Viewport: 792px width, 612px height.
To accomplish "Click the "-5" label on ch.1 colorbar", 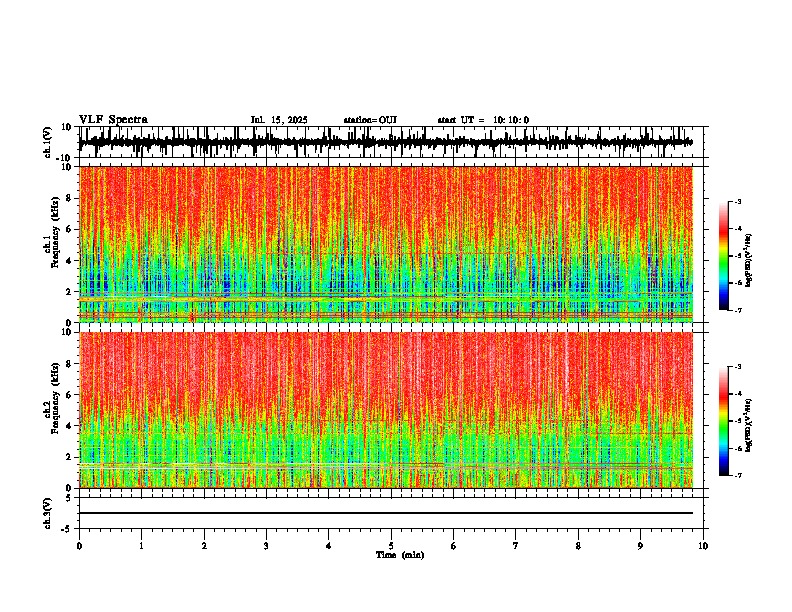I will tap(738, 256).
